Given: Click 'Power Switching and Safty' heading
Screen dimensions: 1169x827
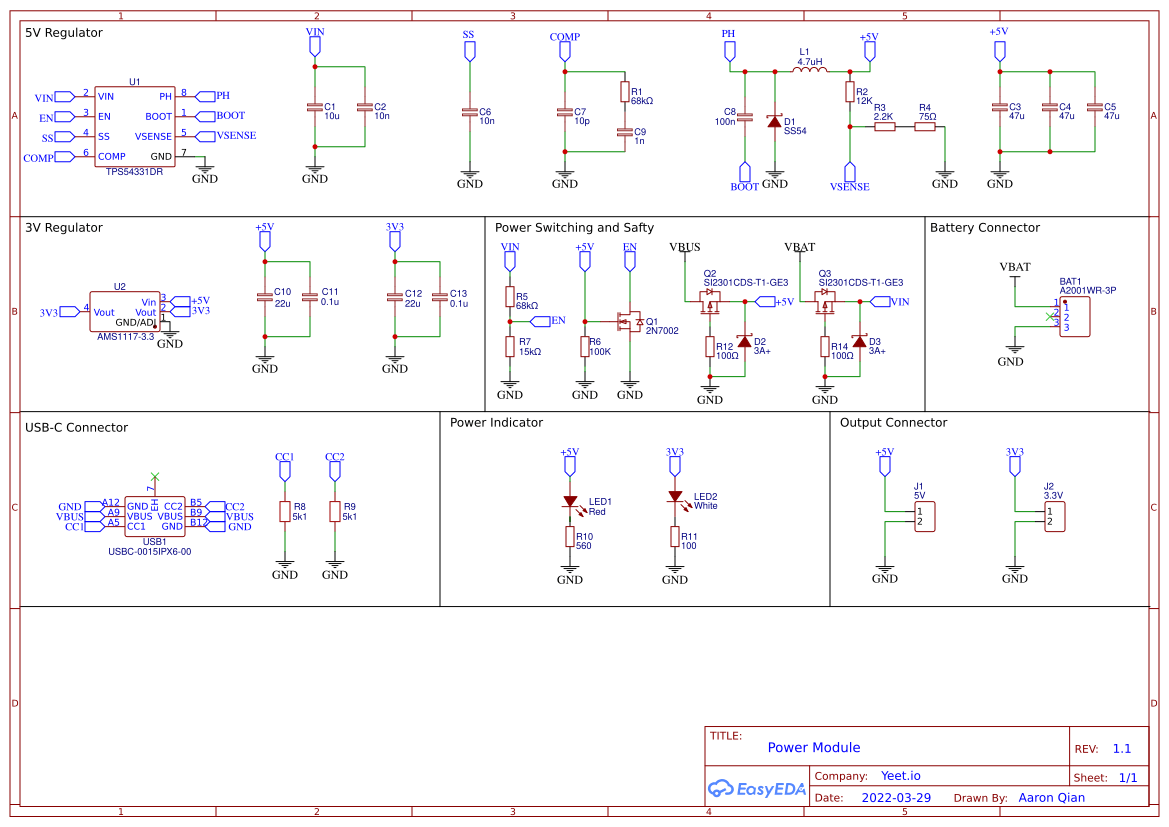Looking at the screenshot, I should pos(574,227).
